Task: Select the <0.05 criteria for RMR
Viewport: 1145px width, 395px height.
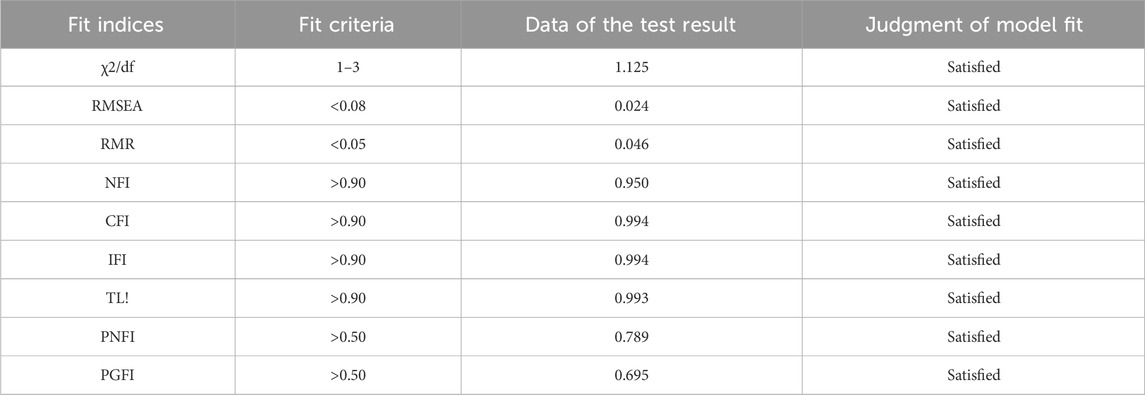Action: click(x=348, y=145)
